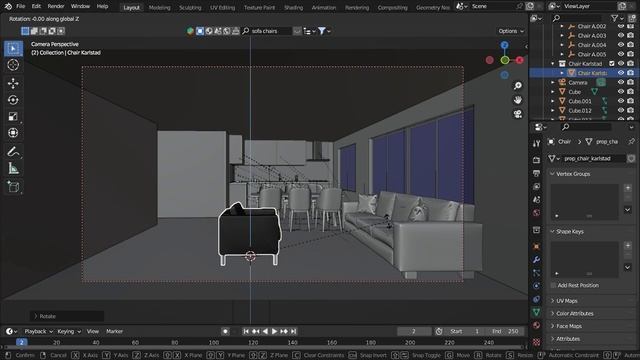
Task: Switch to the Animation workspace tab
Action: click(324, 8)
